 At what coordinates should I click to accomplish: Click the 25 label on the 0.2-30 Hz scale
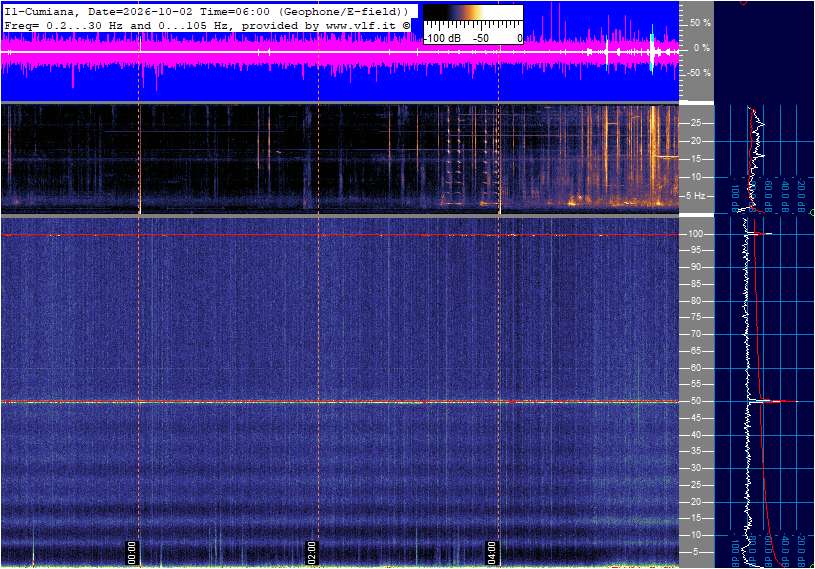695,123
